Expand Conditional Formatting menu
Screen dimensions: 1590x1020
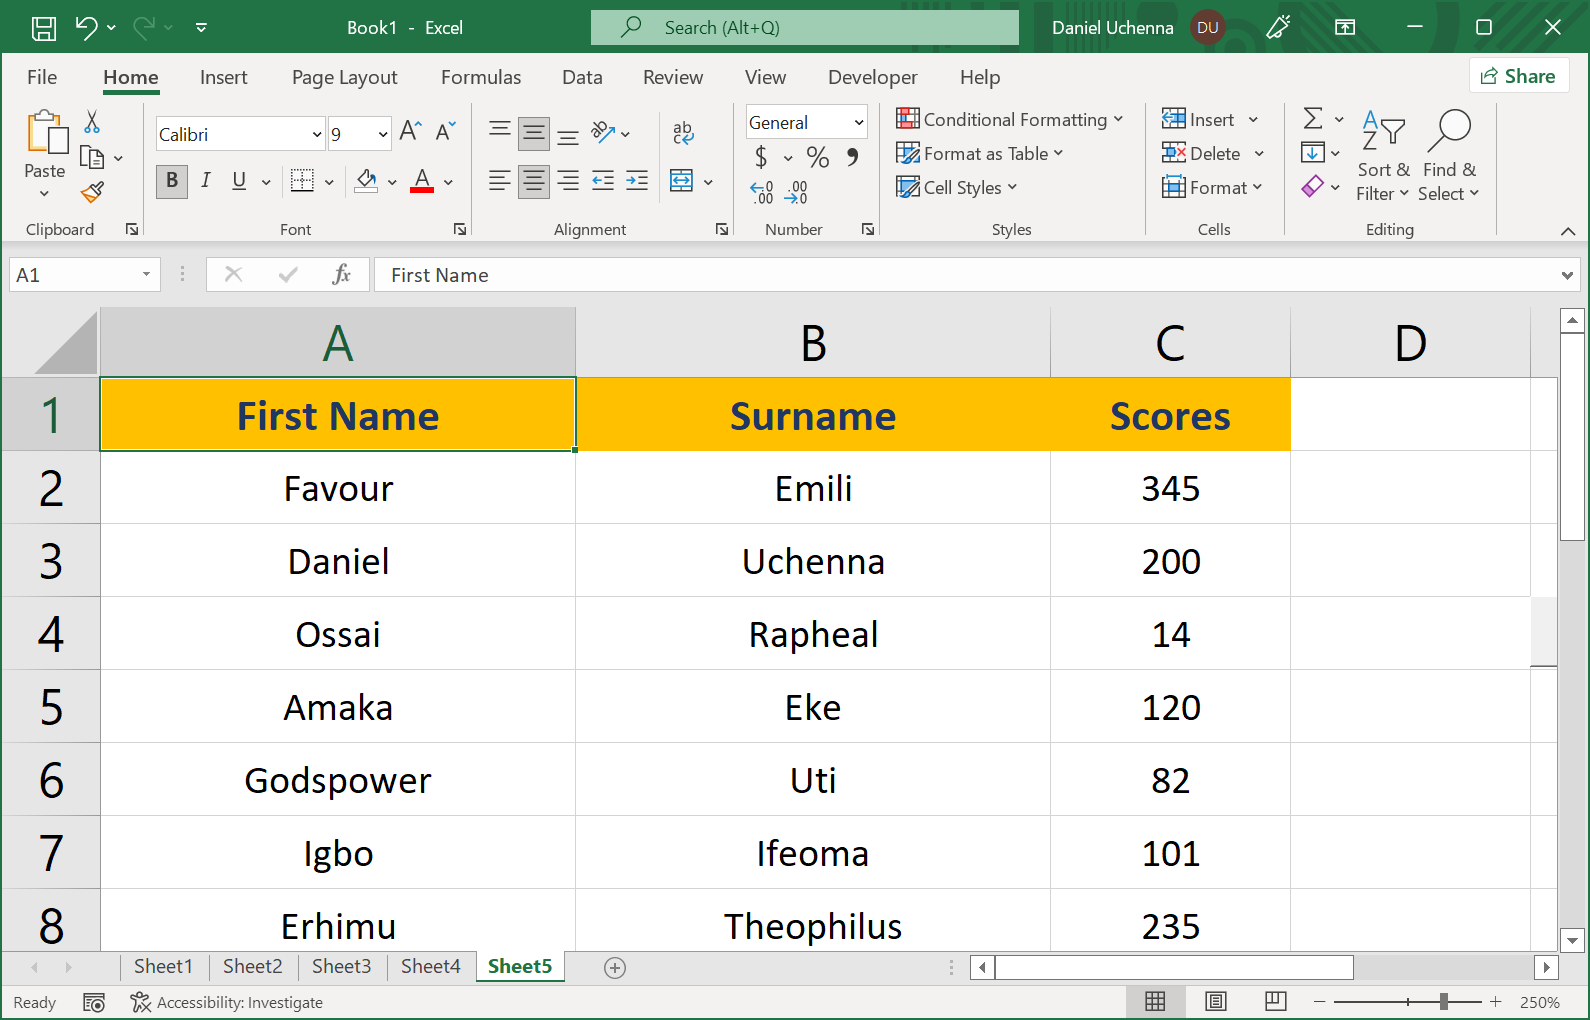coord(1009,120)
